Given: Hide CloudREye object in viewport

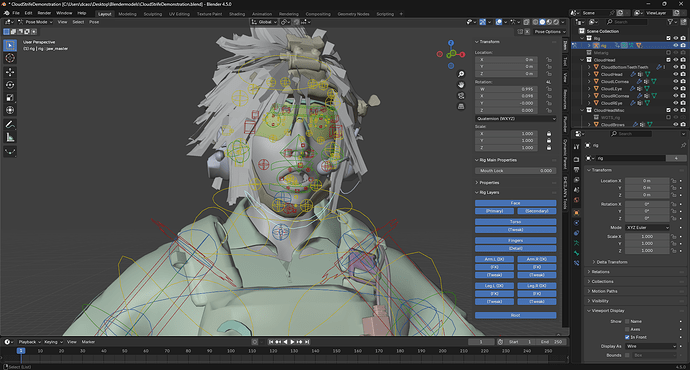Looking at the screenshot, I should point(675,103).
